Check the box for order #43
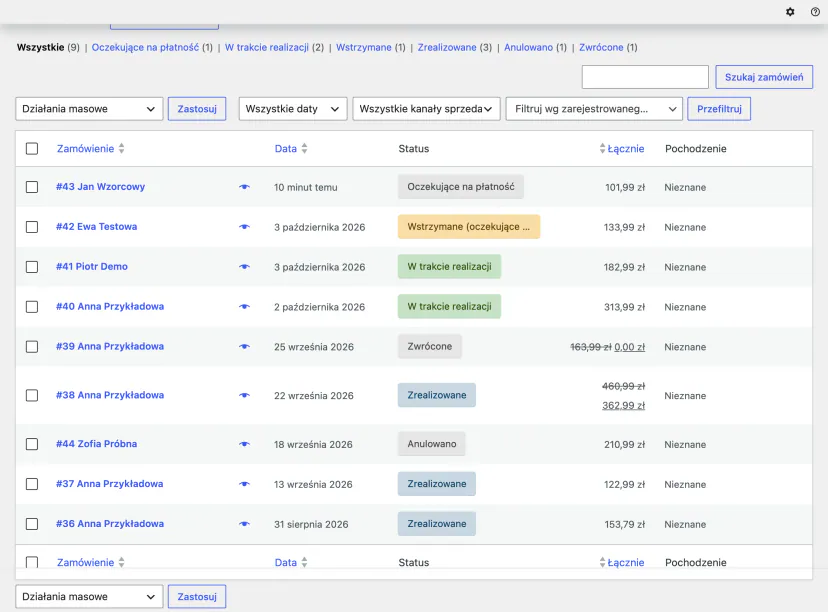This screenshot has height=612, width=828. (x=32, y=187)
